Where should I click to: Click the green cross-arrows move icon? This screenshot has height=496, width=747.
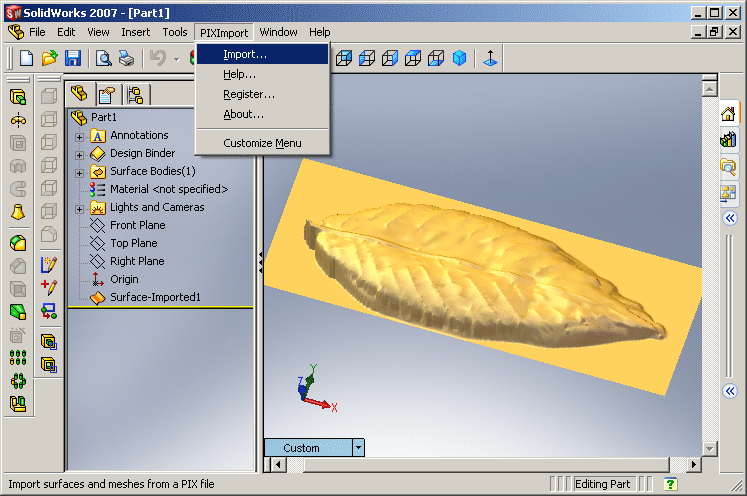(18, 381)
